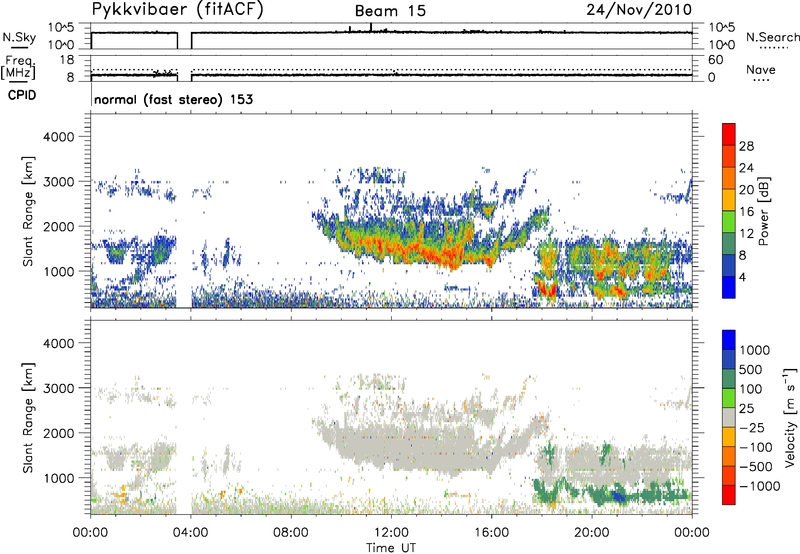Click the "Power [dB]" color bar title
Screen dimensions: 800x554
[763, 211]
